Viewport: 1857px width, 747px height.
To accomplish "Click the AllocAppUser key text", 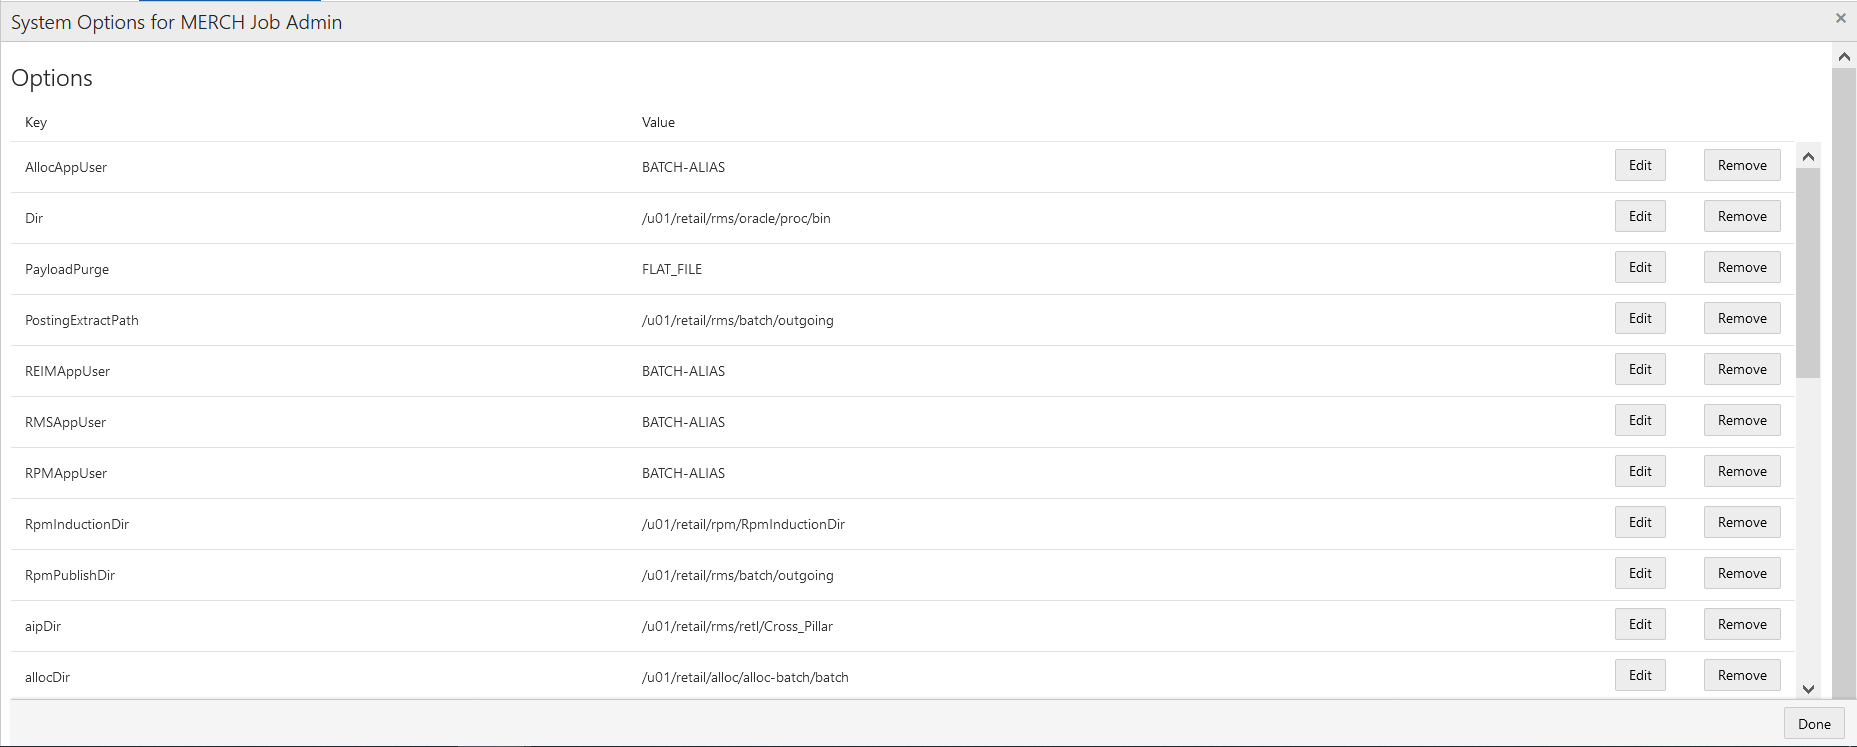I will tap(66, 167).
